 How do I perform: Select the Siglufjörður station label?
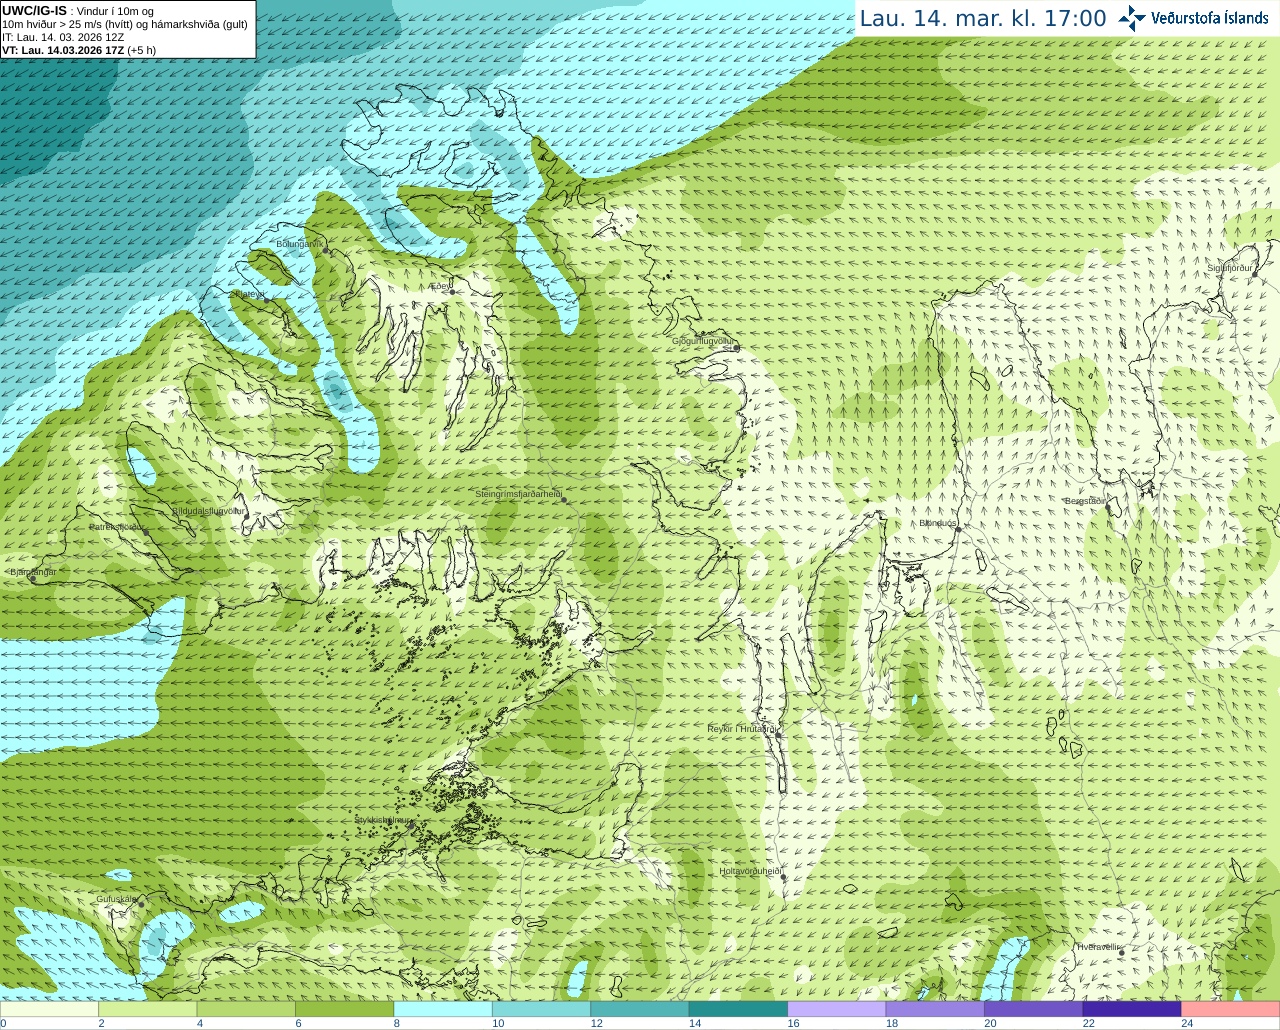(x=1230, y=268)
